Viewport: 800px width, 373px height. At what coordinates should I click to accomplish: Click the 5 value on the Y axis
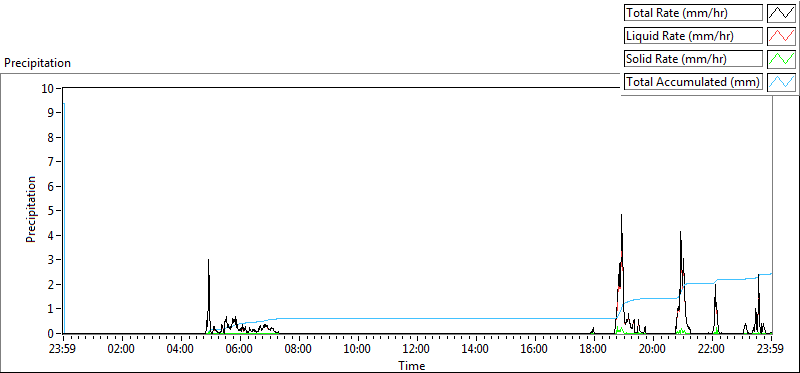[51, 211]
